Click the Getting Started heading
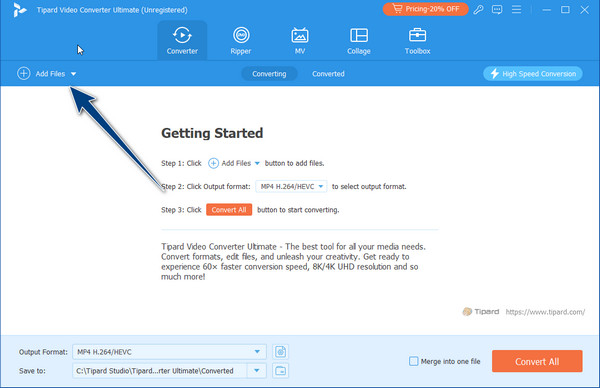This screenshot has width=600, height=388. click(x=212, y=133)
